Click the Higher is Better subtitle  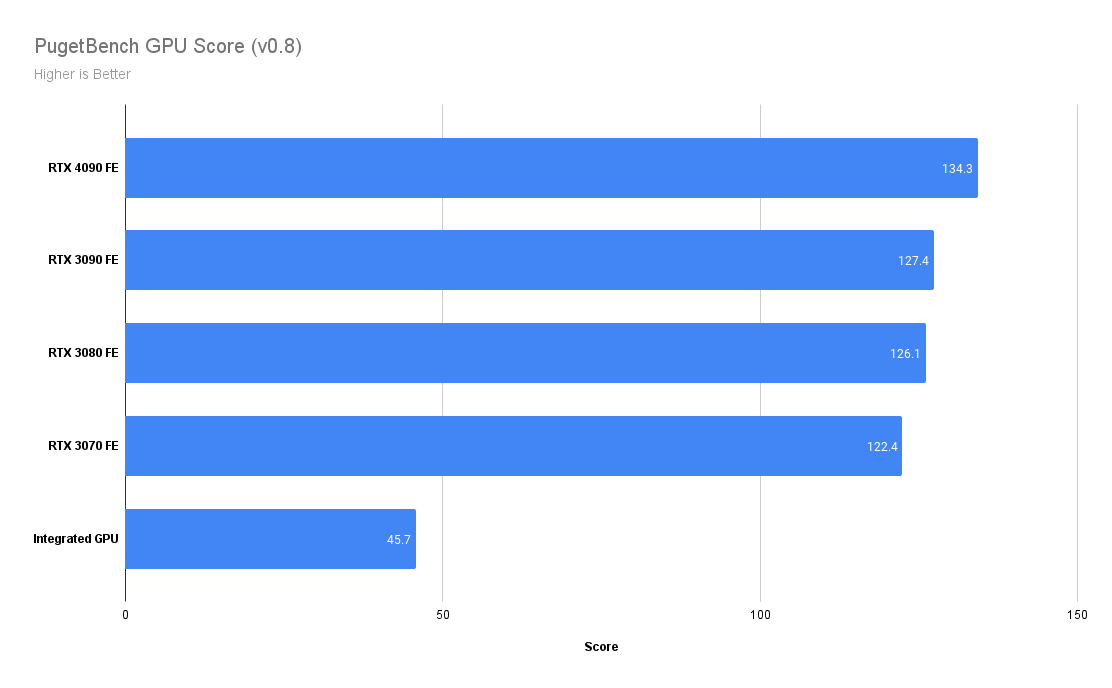[x=82, y=74]
